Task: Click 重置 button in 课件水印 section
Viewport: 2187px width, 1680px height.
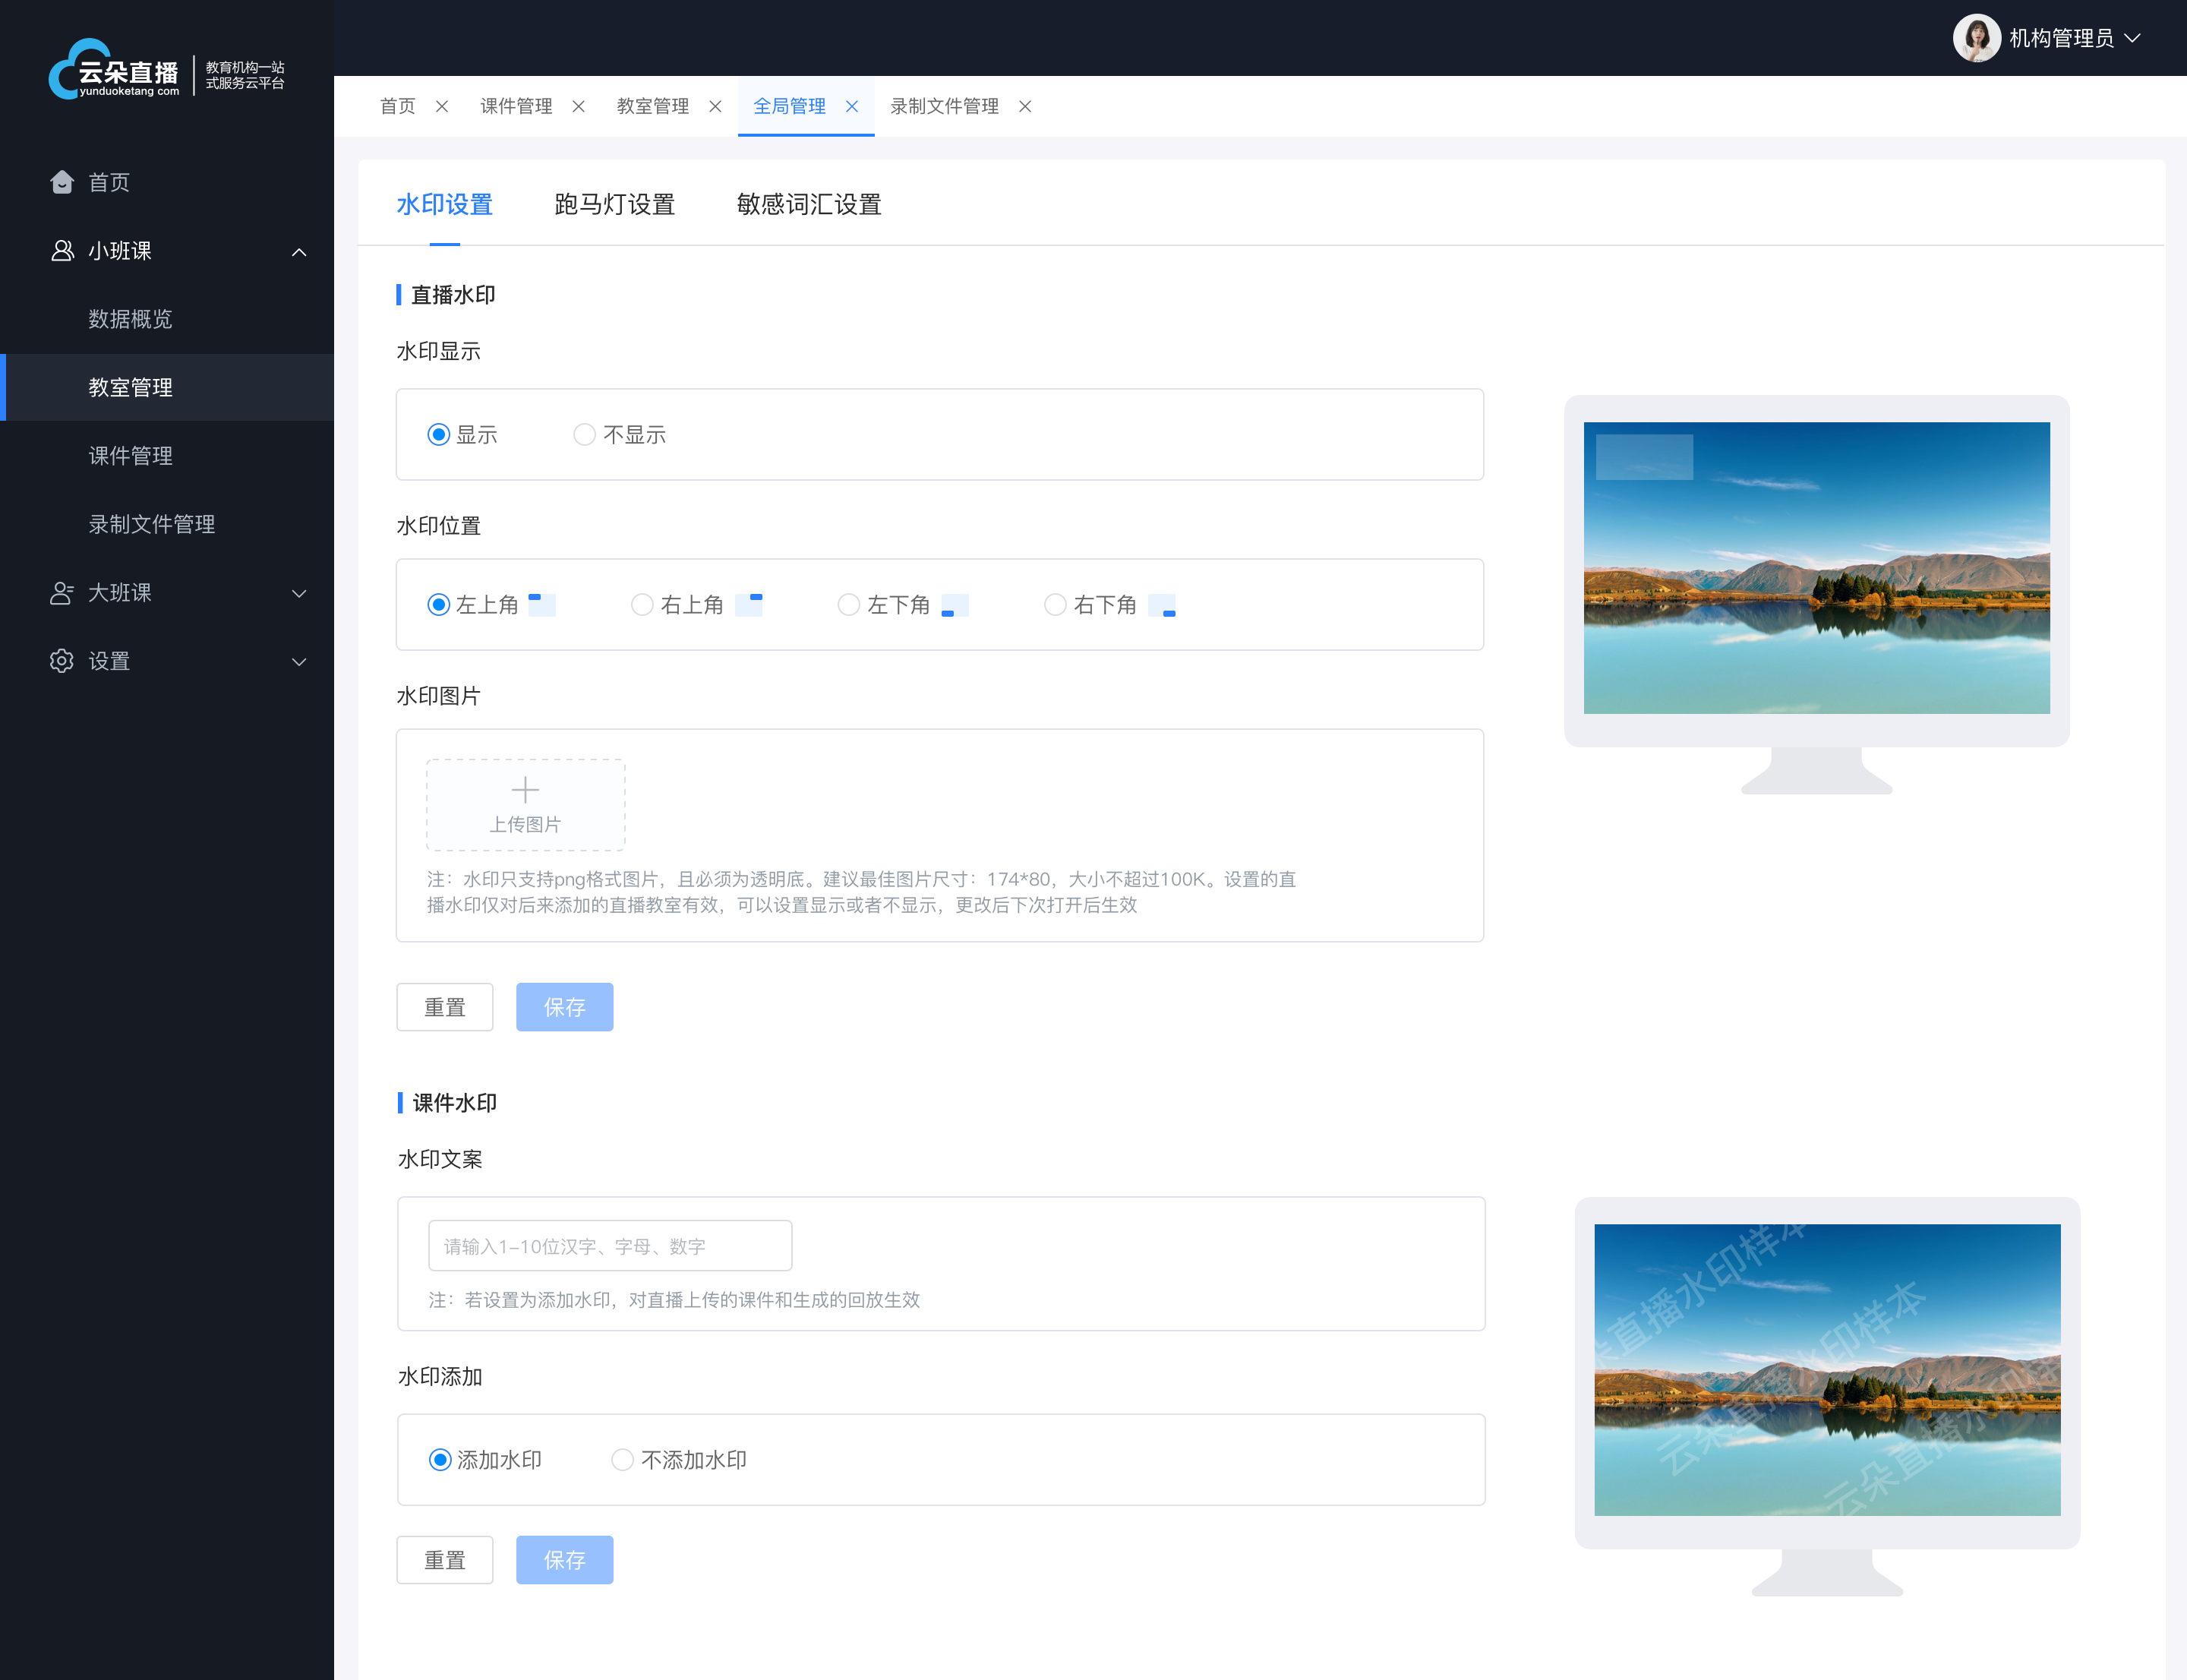Action: (x=447, y=1560)
